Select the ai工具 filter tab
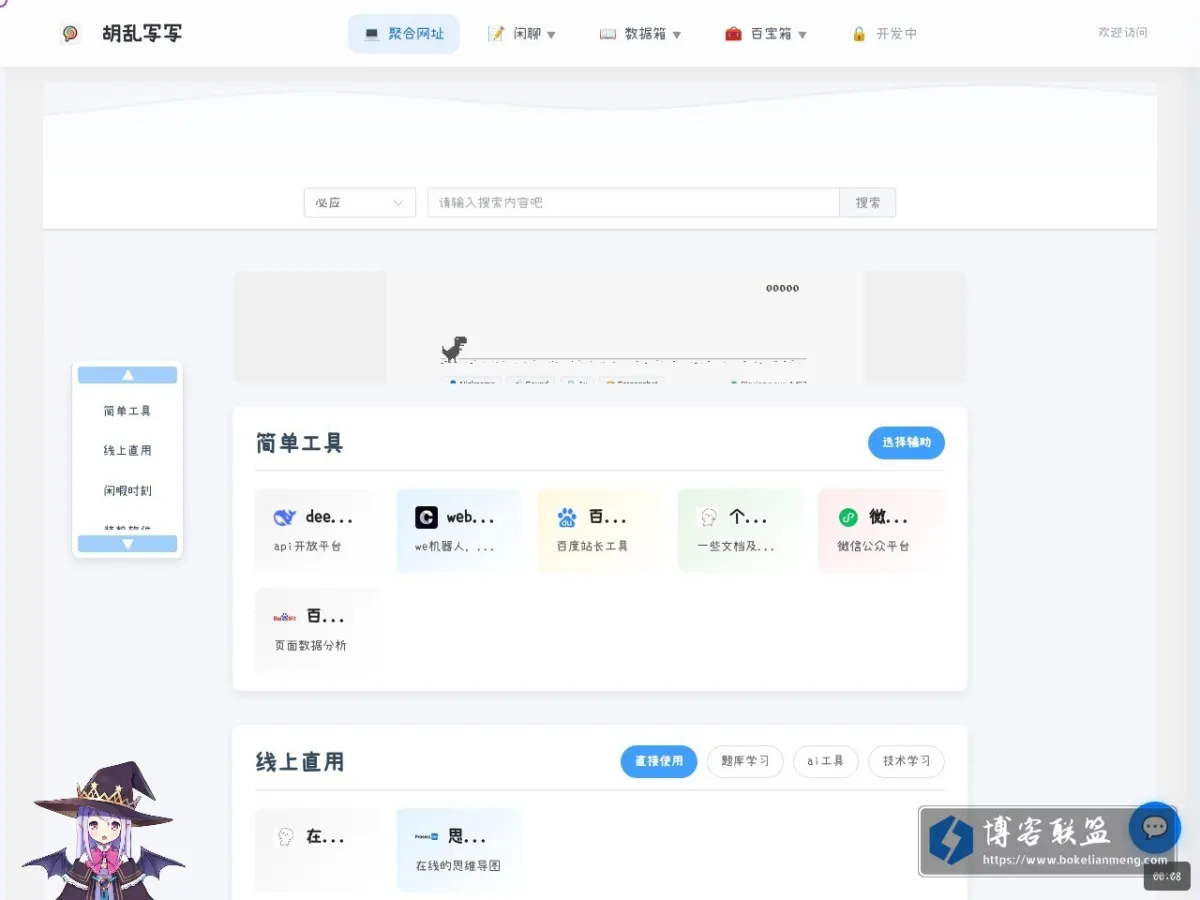Image resolution: width=1200 pixels, height=900 pixels. [825, 761]
